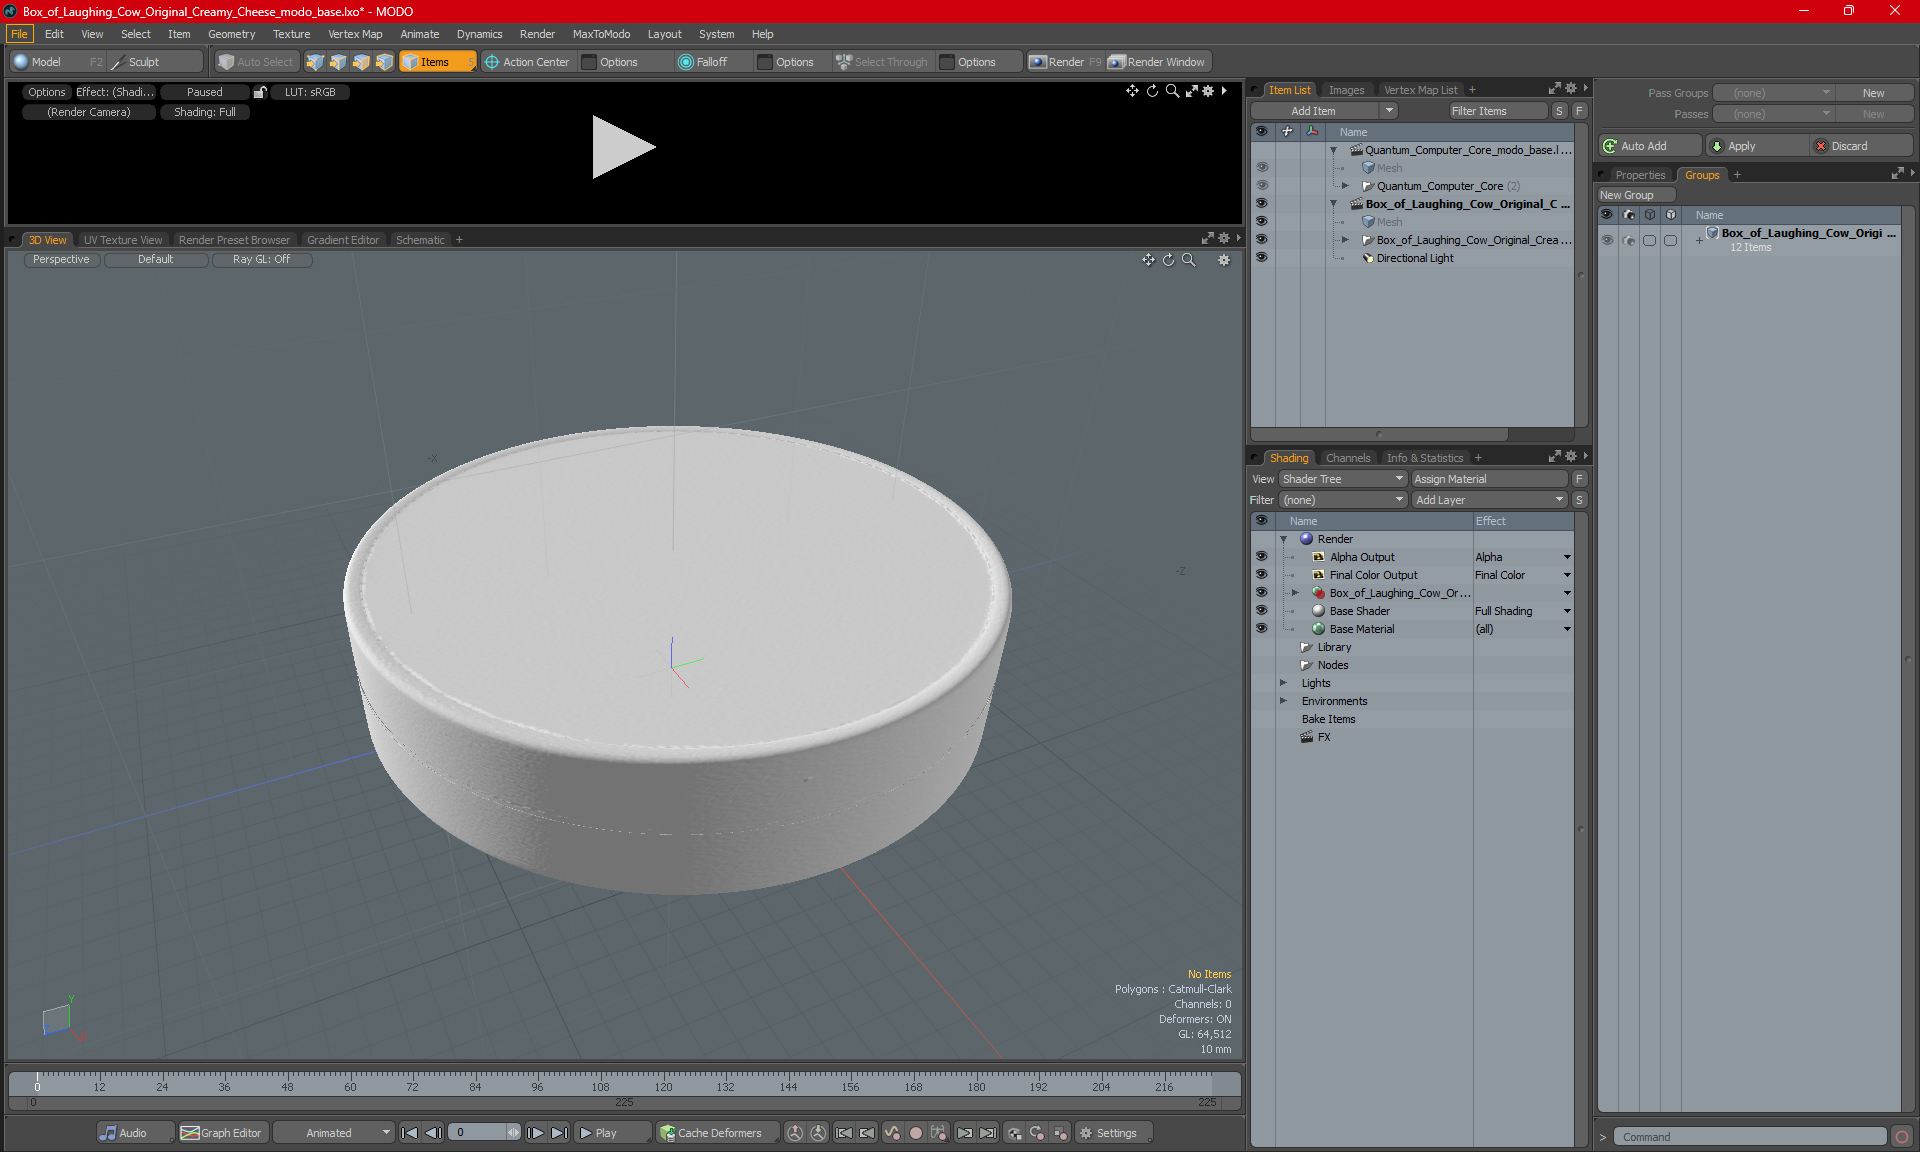1920x1152 pixels.
Task: Click Apply button
Action: [1757, 146]
